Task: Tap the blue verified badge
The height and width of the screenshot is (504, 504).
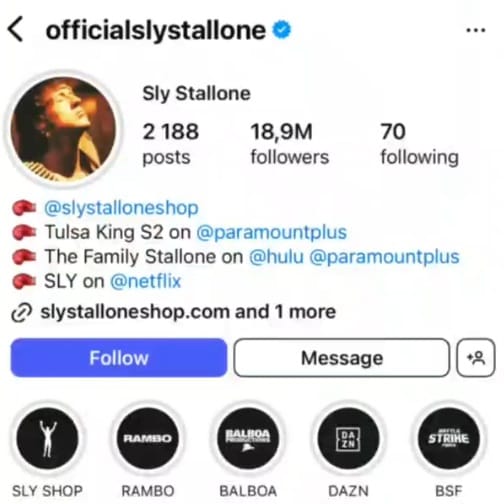Action: (282, 30)
